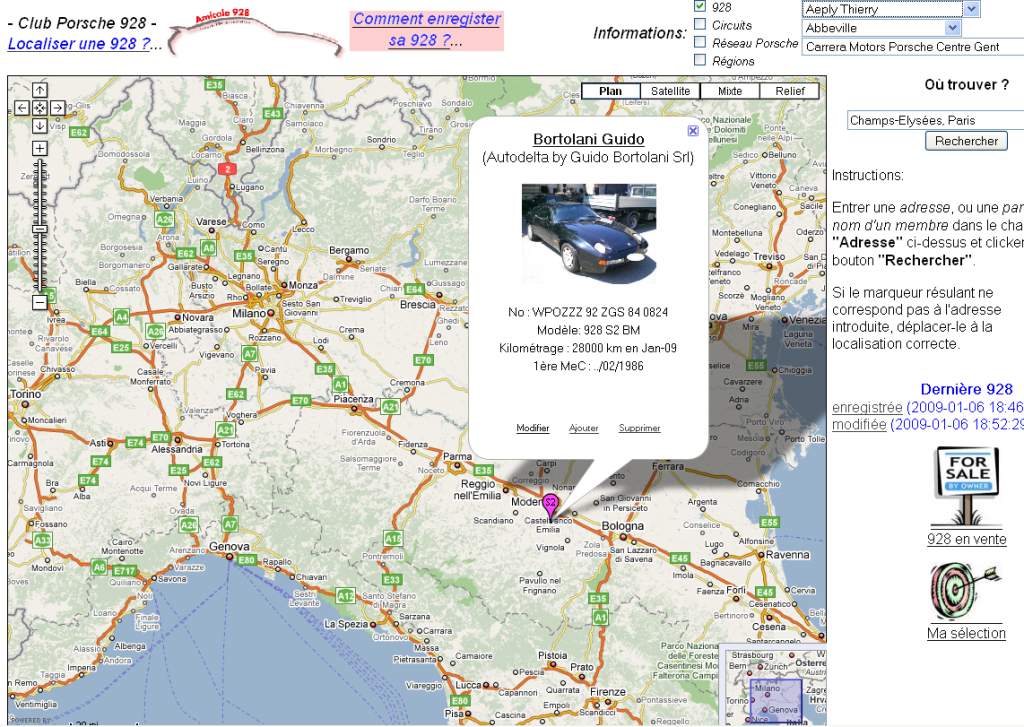
Task: Enable the Régions checkbox
Action: (x=700, y=60)
